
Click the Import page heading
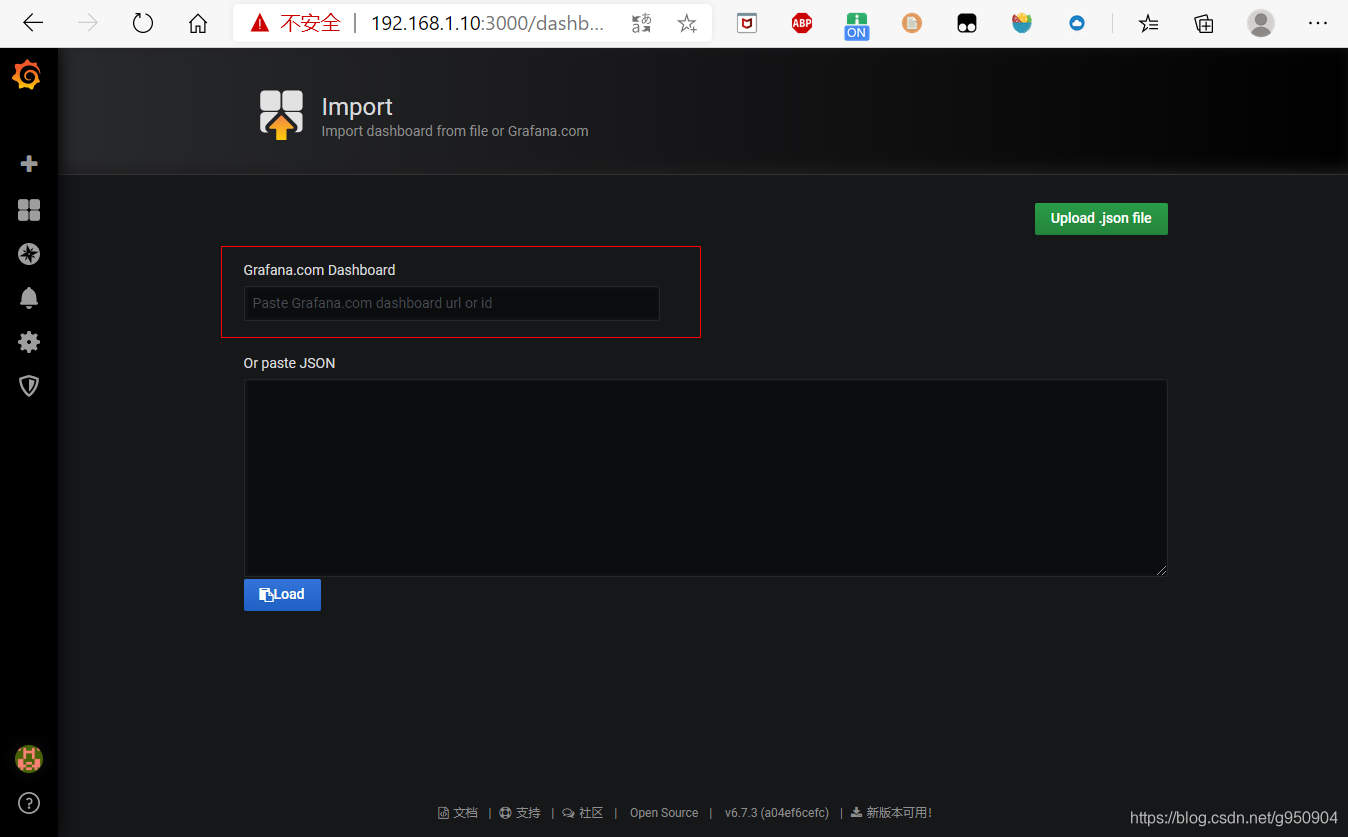[357, 107]
